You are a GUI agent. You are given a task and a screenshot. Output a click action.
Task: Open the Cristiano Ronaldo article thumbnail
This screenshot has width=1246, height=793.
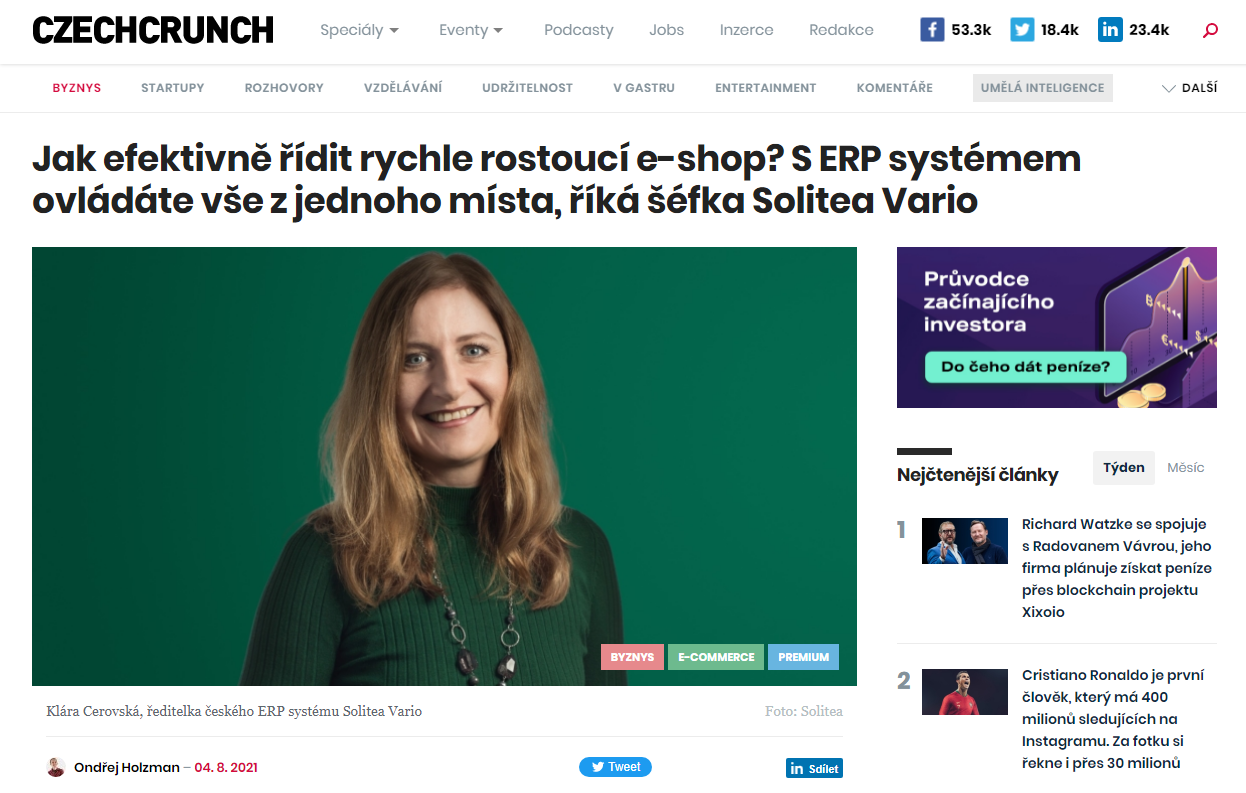965,692
